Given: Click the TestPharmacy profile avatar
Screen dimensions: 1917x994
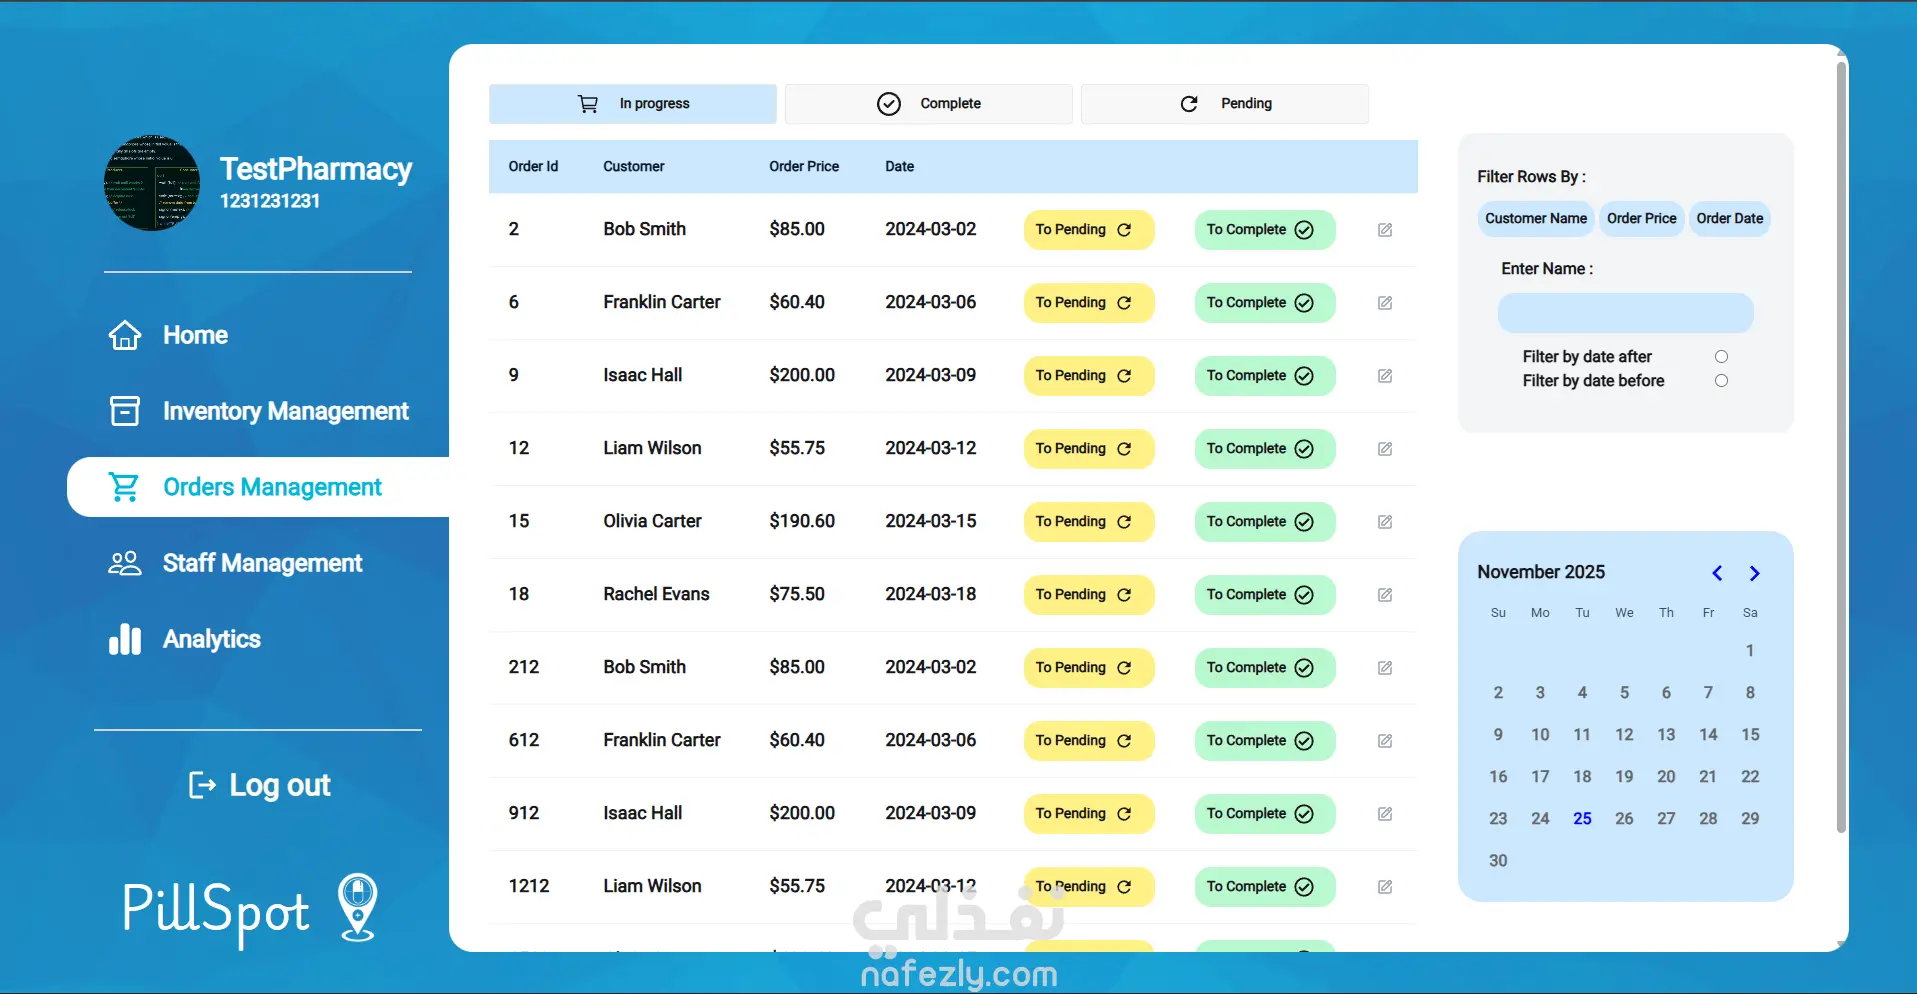Looking at the screenshot, I should coord(152,183).
